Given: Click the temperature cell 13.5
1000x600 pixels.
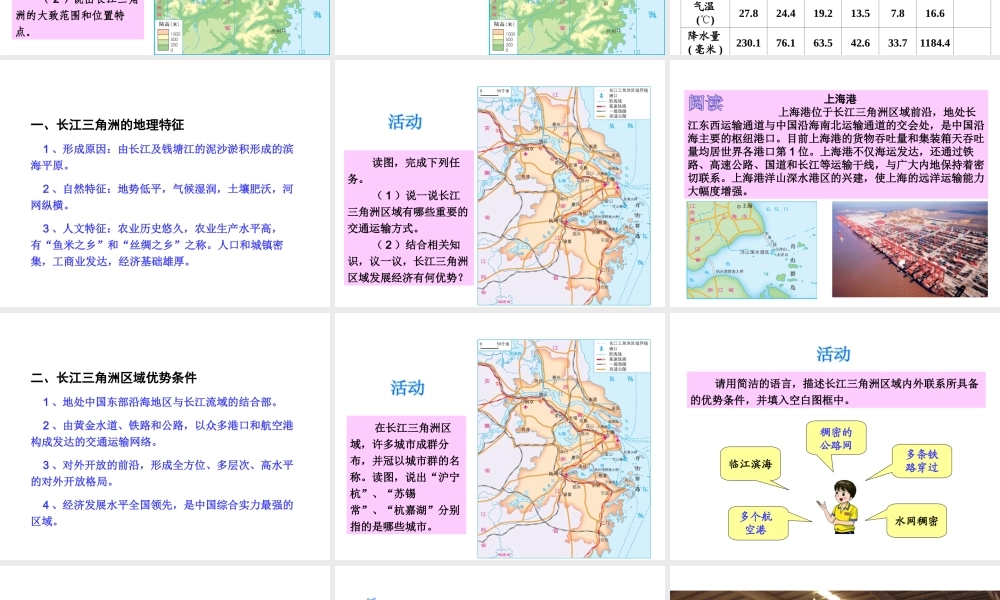Looking at the screenshot, I should point(860,13).
